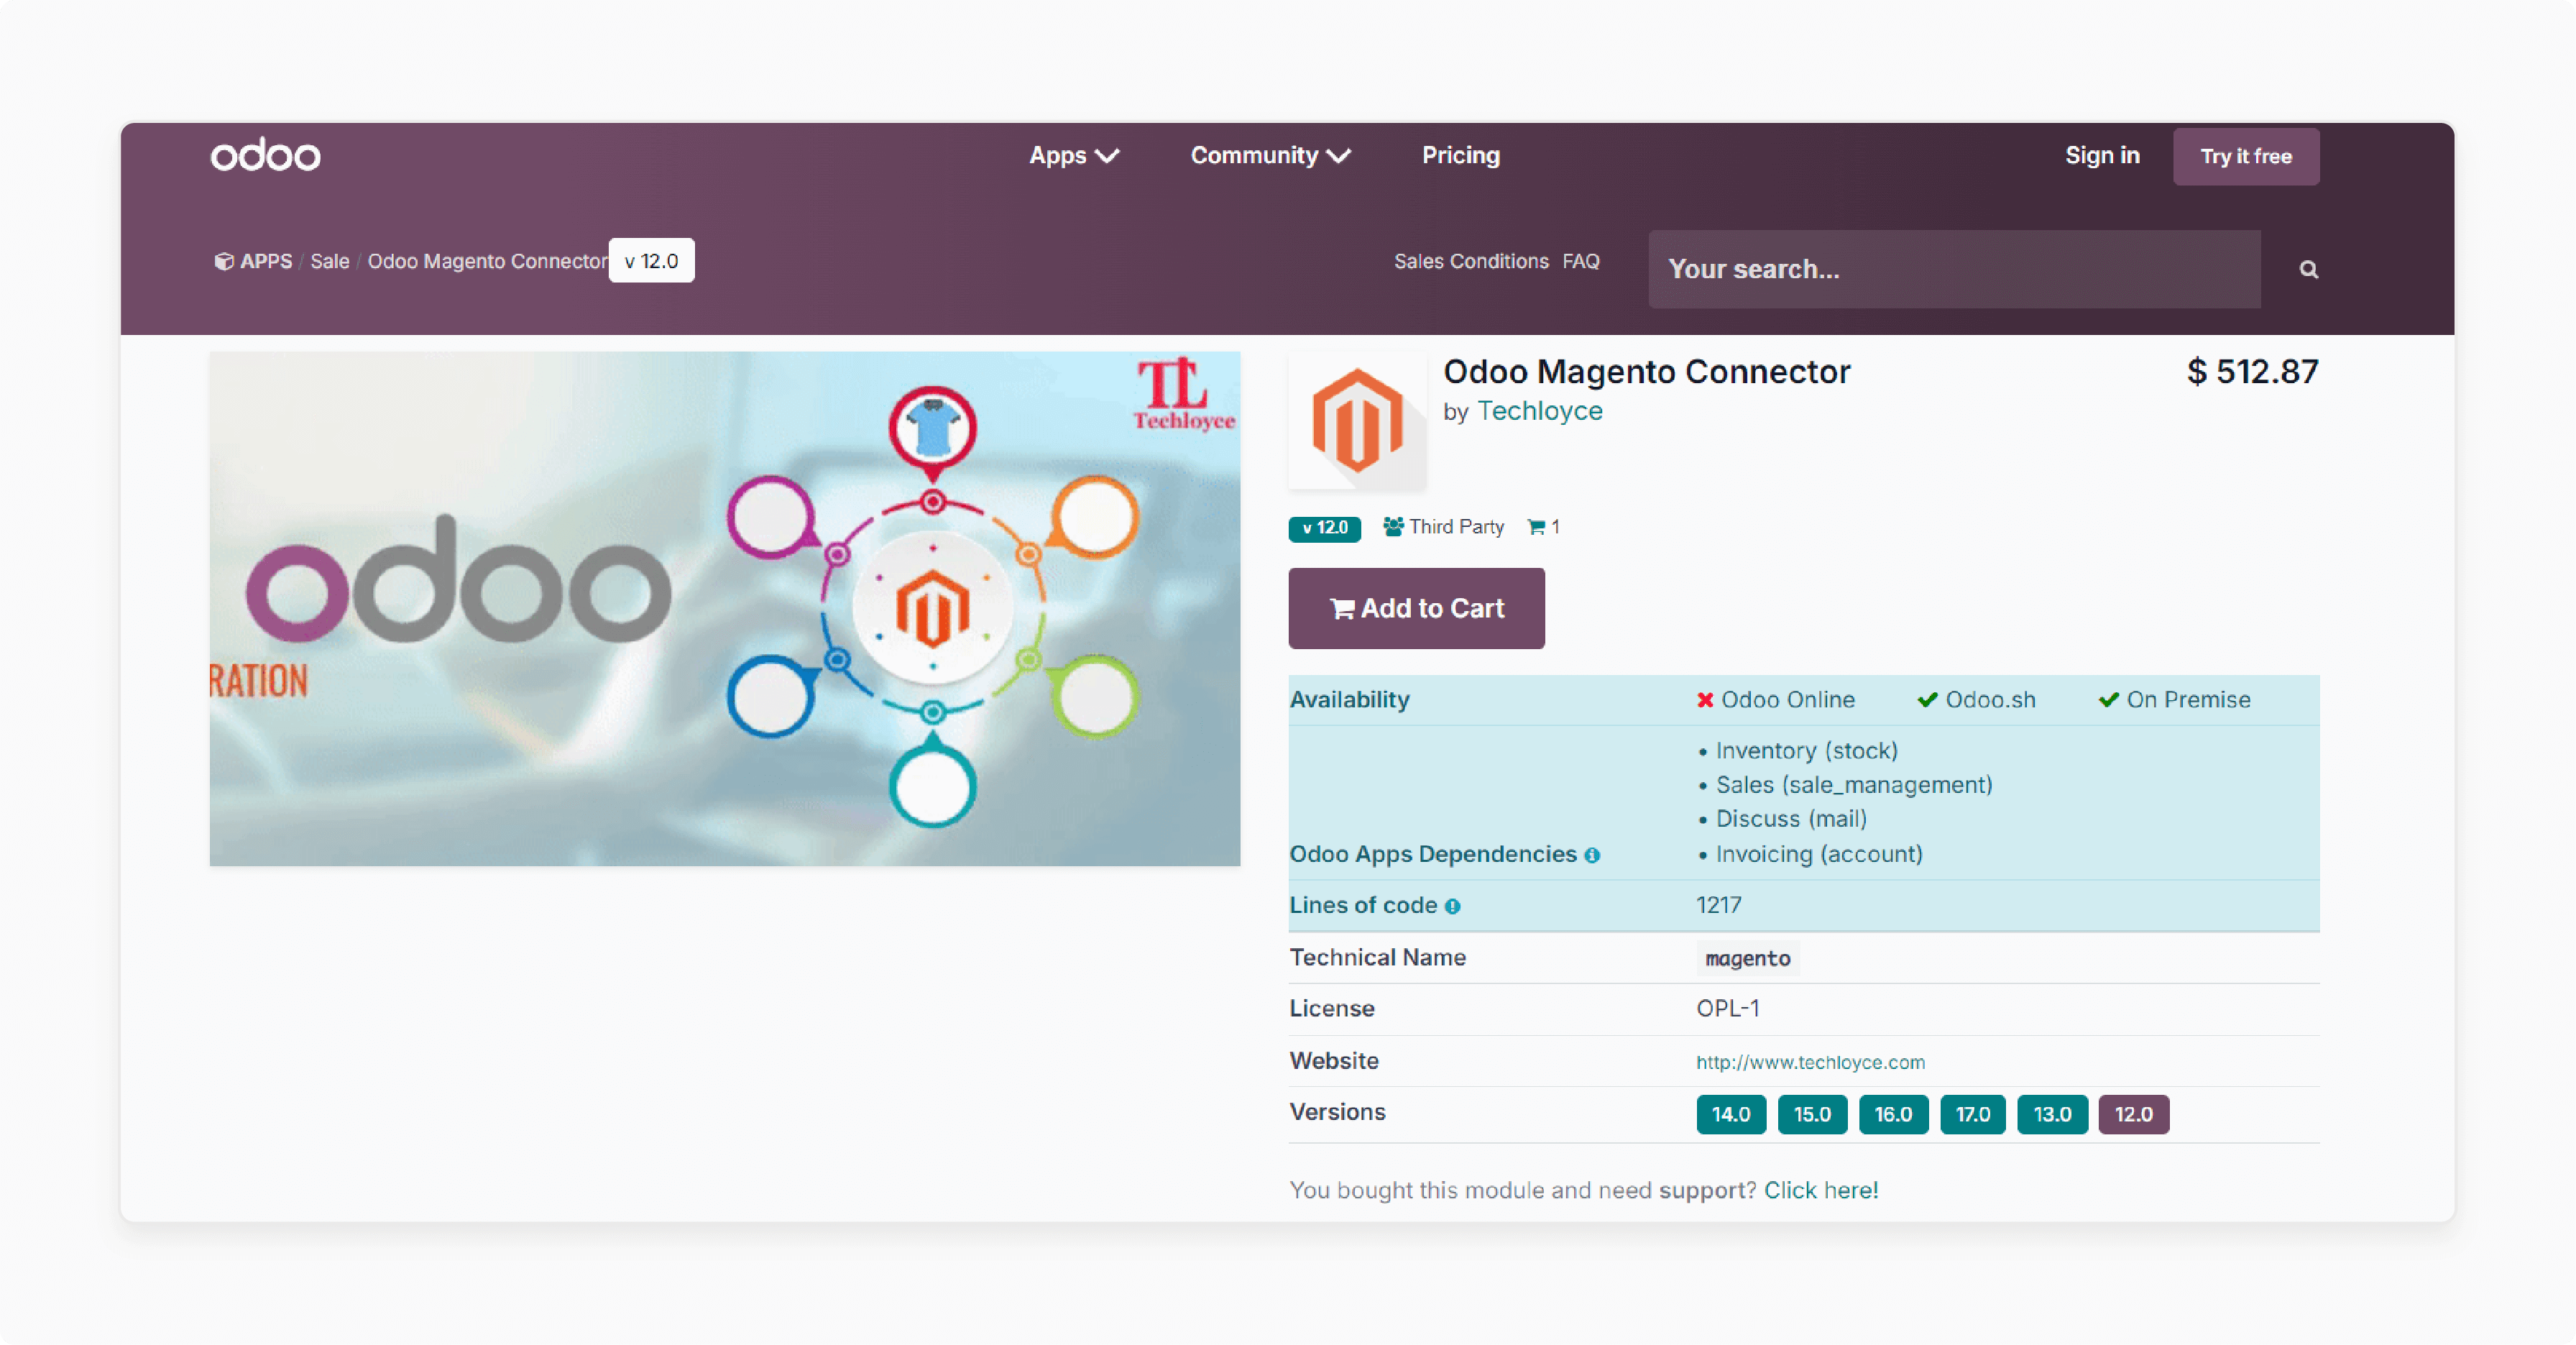Open the Sale category breadcrumb
The height and width of the screenshot is (1345, 2576).
pos(329,261)
